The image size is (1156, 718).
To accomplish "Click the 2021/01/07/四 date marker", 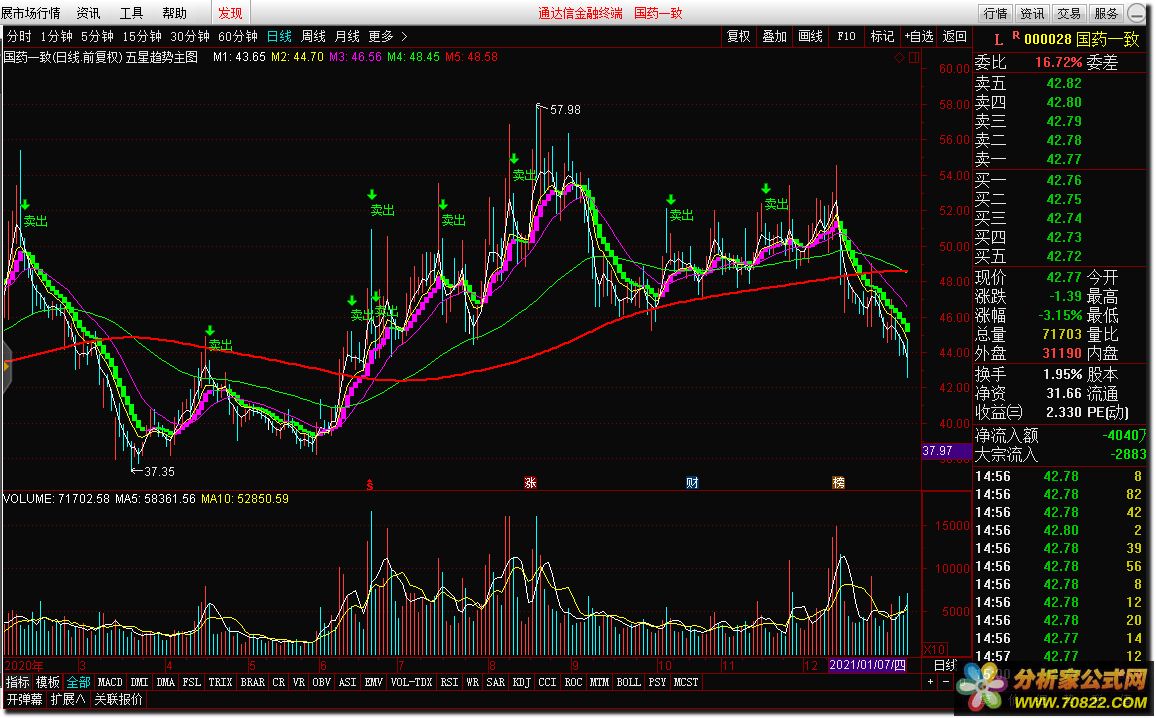I will pos(868,665).
